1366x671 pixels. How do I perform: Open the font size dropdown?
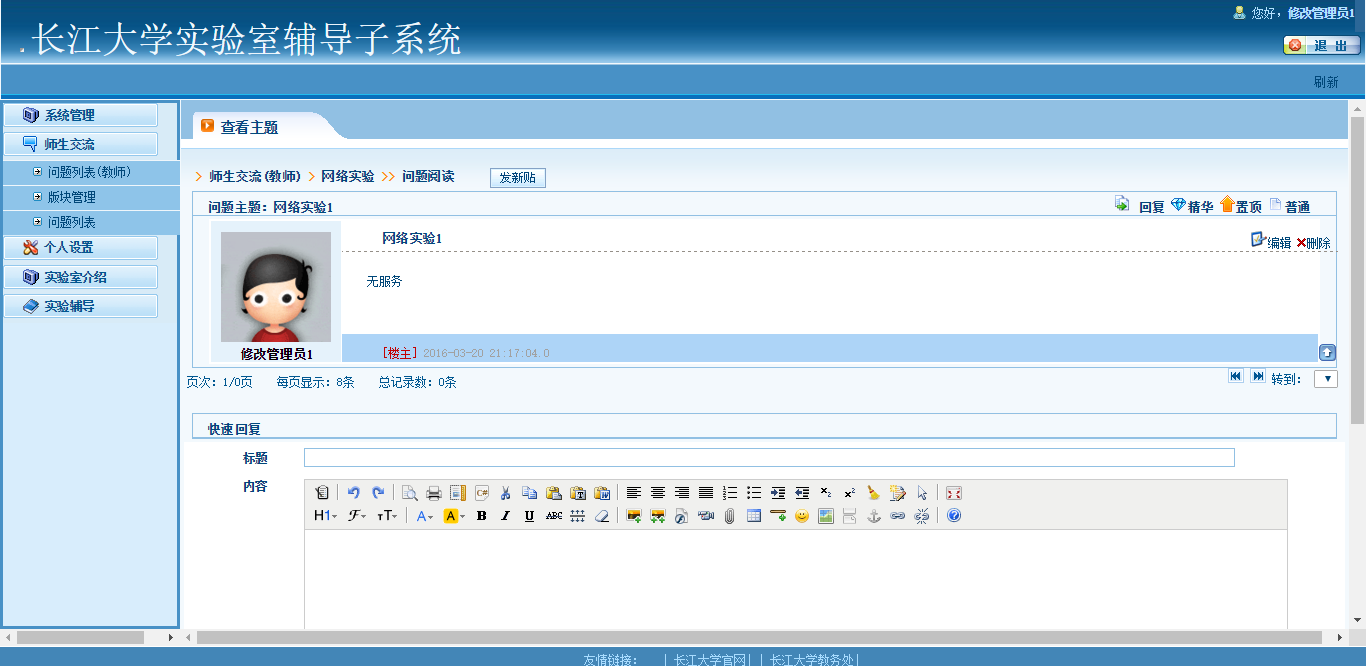coord(387,516)
